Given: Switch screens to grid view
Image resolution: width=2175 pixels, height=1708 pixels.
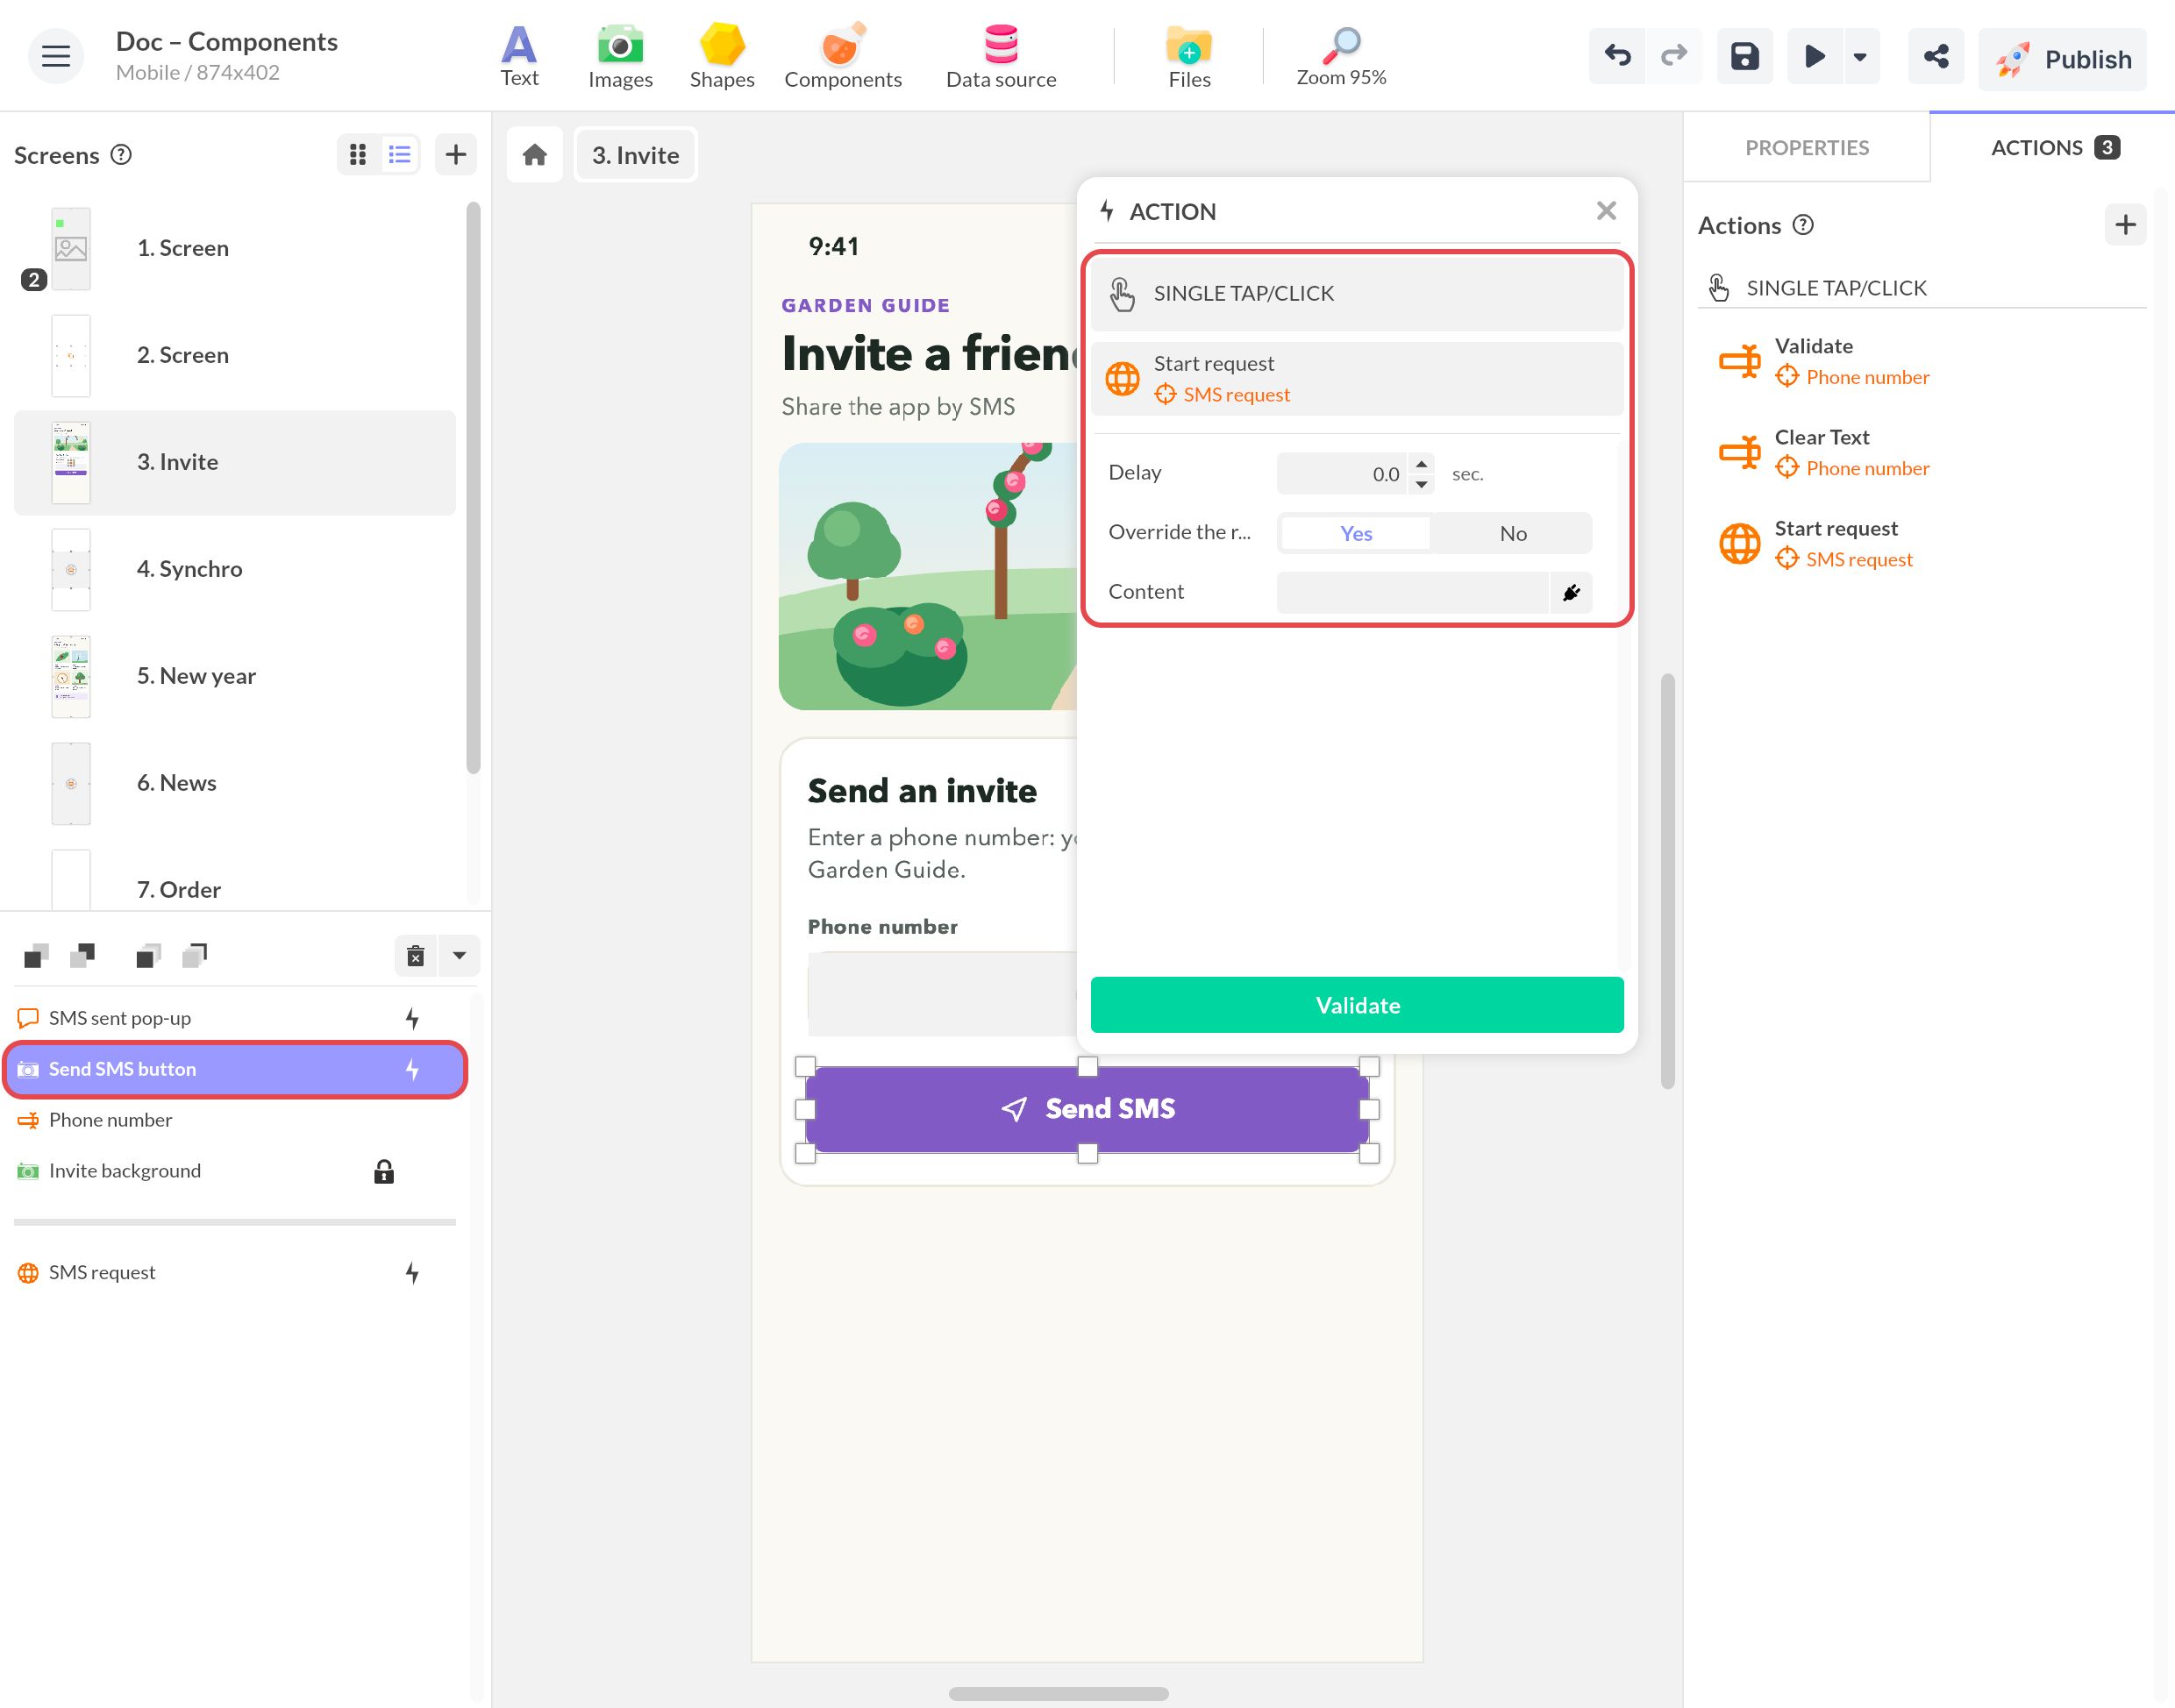Looking at the screenshot, I should click(358, 154).
